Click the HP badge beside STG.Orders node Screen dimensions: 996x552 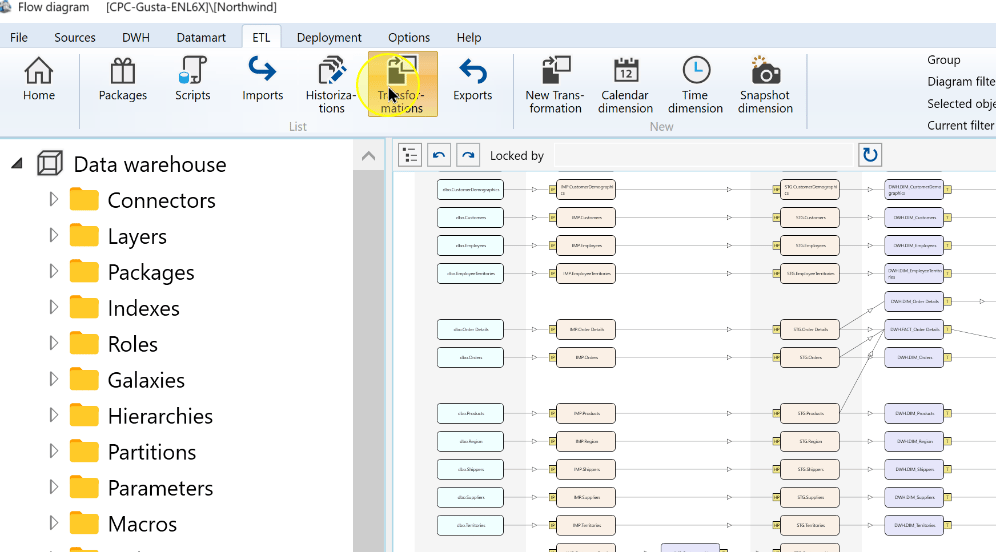coord(776,358)
